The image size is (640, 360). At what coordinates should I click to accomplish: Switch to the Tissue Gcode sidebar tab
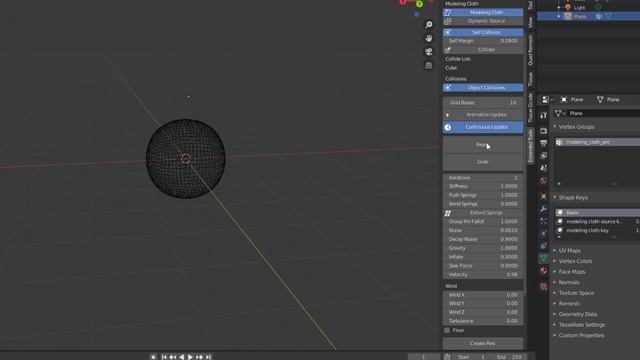(530, 107)
